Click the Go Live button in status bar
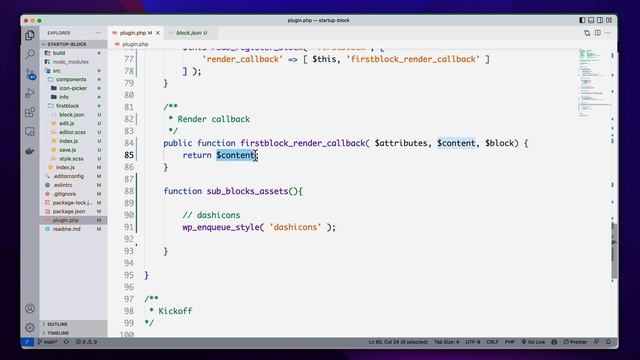The height and width of the screenshot is (360, 640). 533,342
